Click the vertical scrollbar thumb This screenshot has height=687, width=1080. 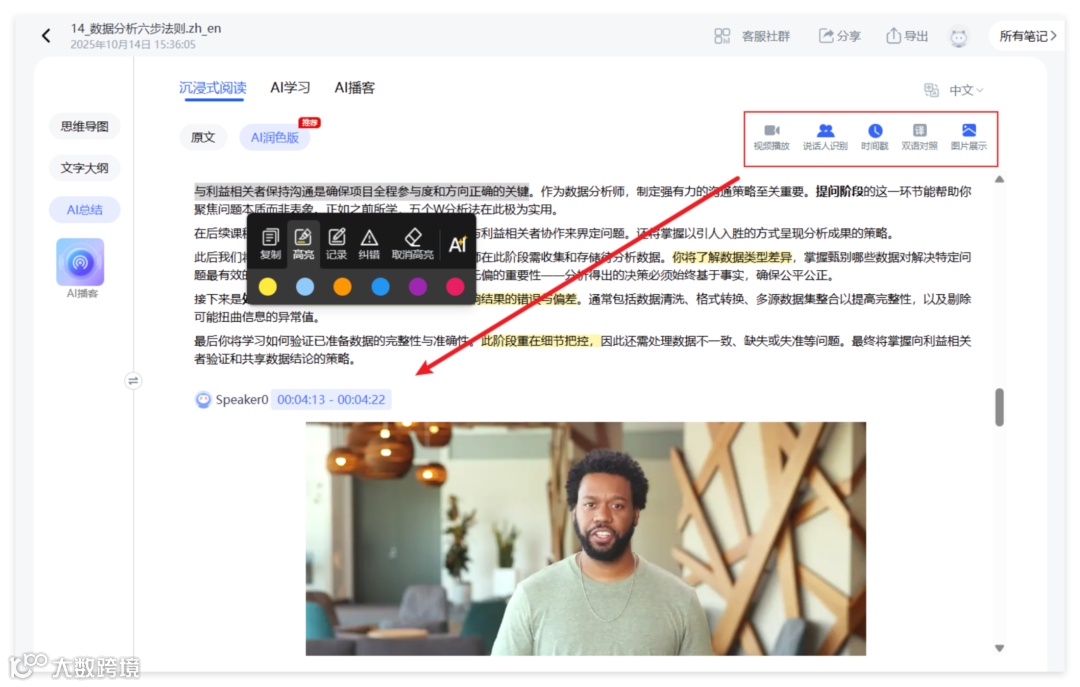point(999,407)
